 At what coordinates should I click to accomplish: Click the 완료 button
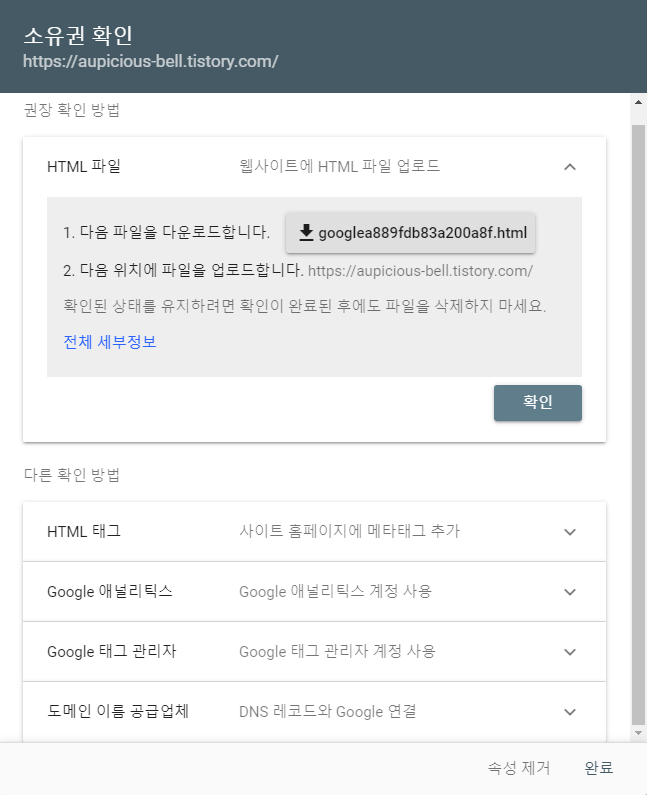pyautogui.click(x=599, y=768)
